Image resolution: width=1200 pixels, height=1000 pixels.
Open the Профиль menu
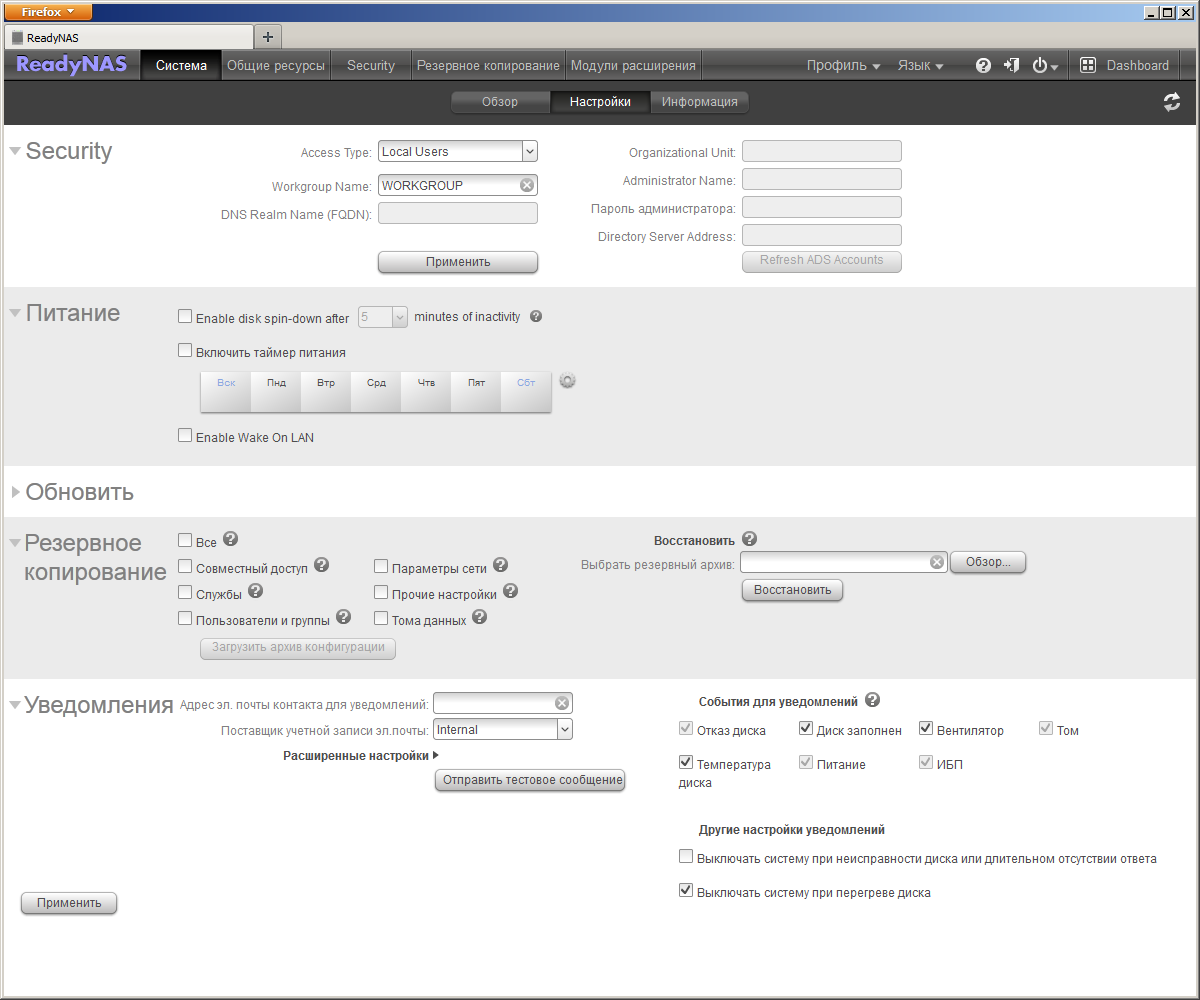[843, 65]
